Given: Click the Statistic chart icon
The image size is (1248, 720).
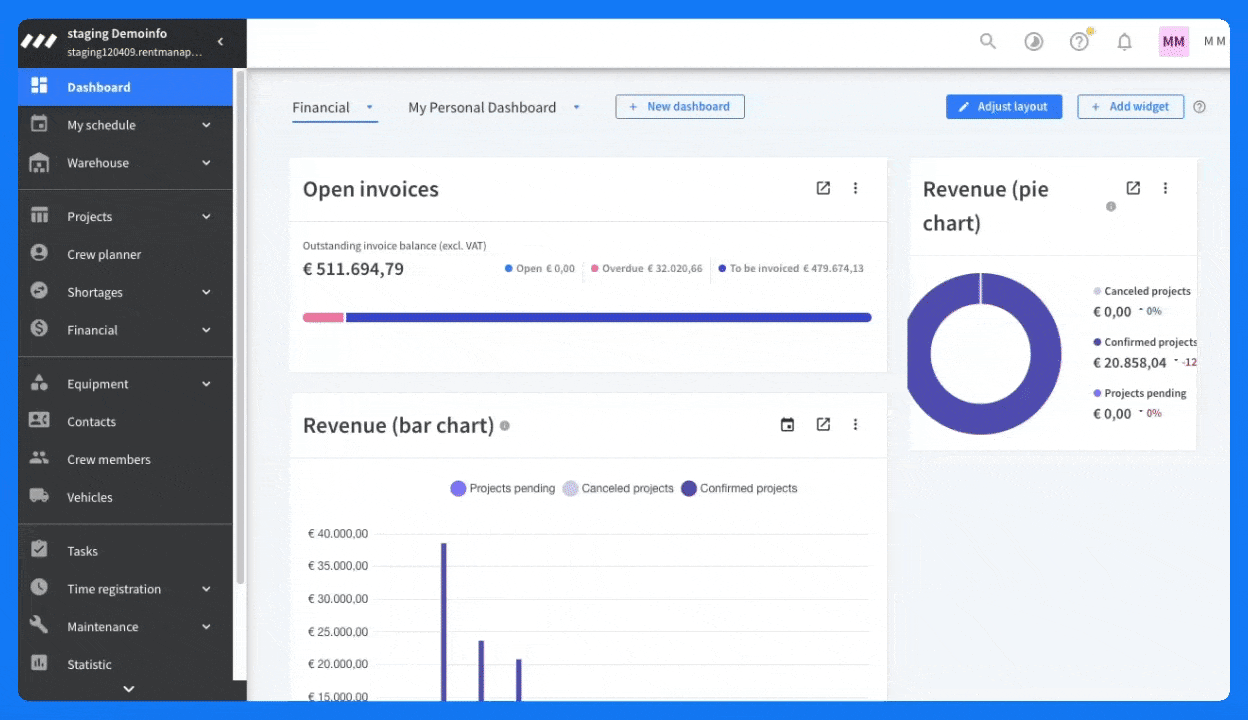Looking at the screenshot, I should (x=39, y=663).
